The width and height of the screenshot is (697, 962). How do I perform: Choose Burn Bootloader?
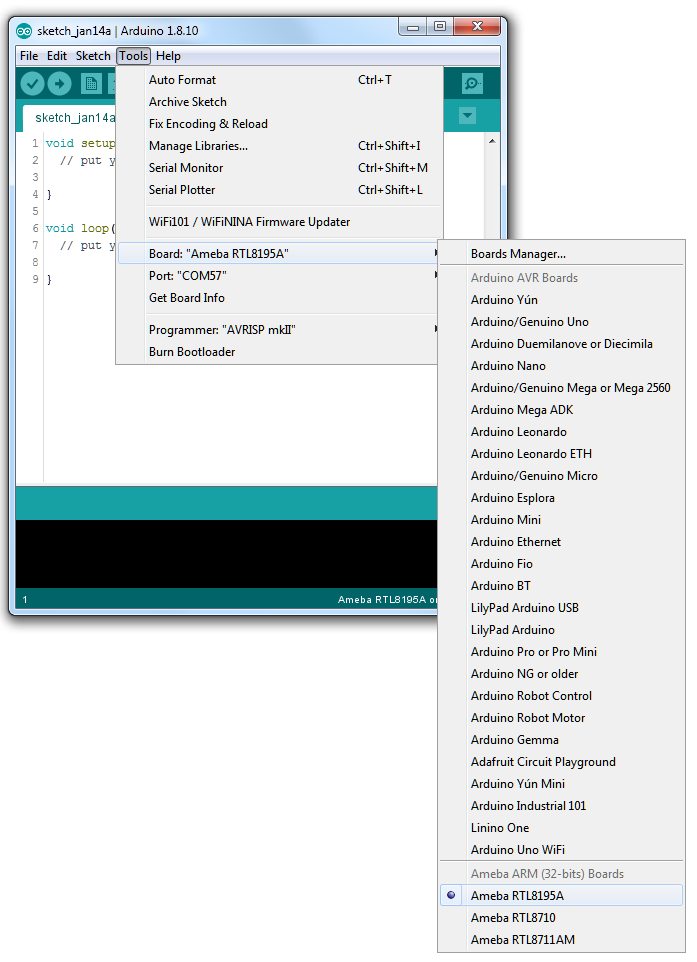click(279, 352)
